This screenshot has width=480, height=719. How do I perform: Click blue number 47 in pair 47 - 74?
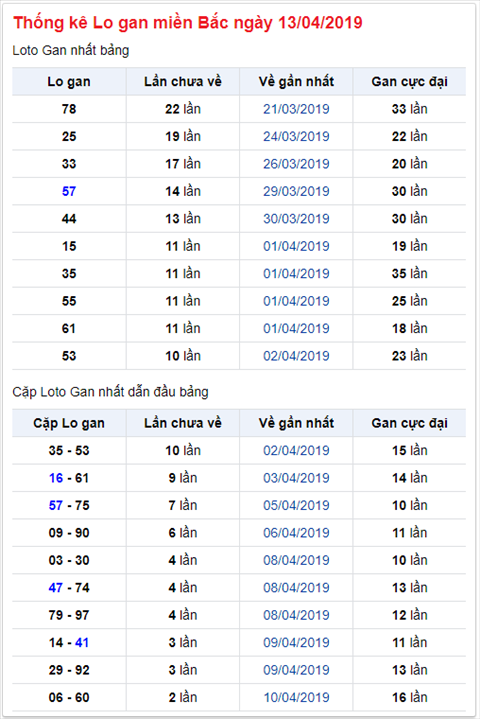pos(56,588)
